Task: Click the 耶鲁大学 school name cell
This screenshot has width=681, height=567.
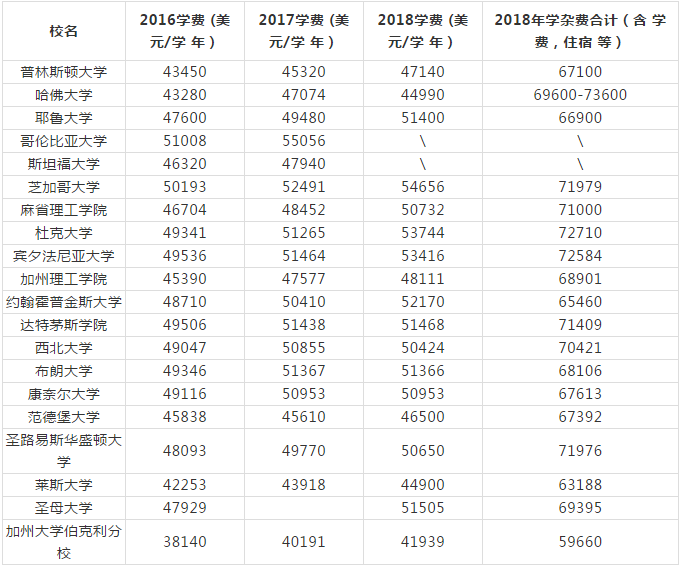Action: tap(63, 118)
